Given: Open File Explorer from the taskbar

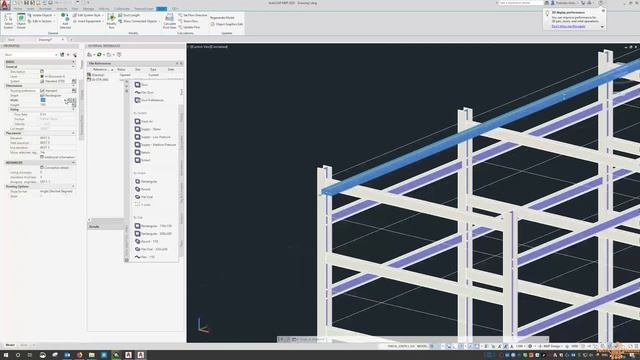Looking at the screenshot, I should (91, 355).
